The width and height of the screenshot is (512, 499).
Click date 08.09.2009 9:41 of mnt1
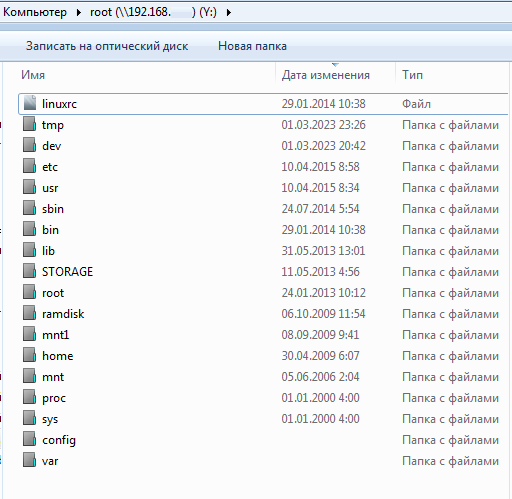pos(321,335)
